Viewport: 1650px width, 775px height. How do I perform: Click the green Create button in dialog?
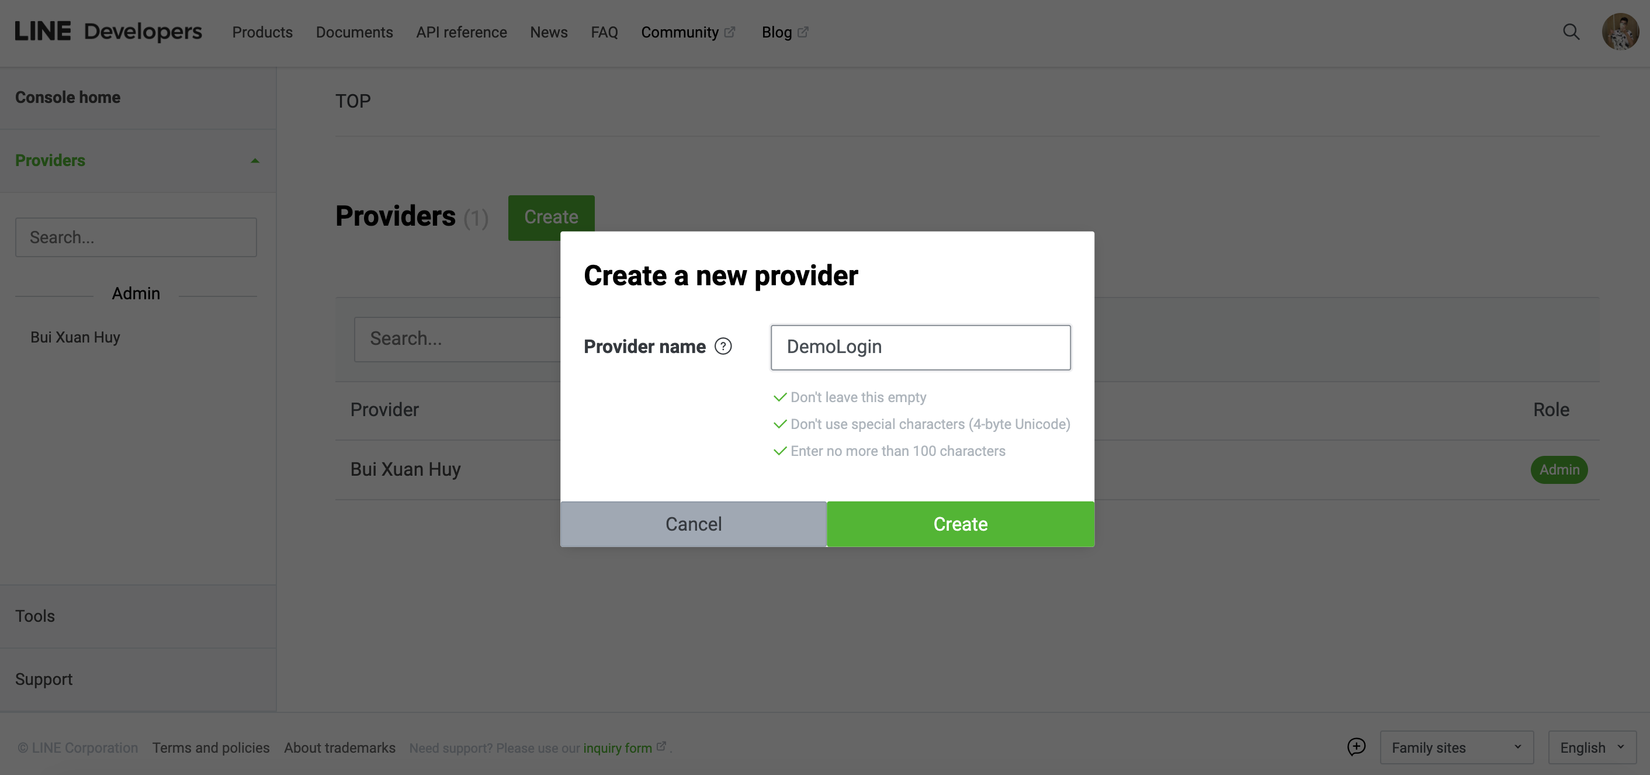960,524
